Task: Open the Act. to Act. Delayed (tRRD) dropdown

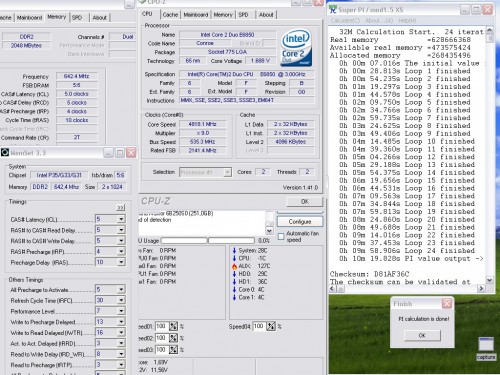Action: pos(121,343)
